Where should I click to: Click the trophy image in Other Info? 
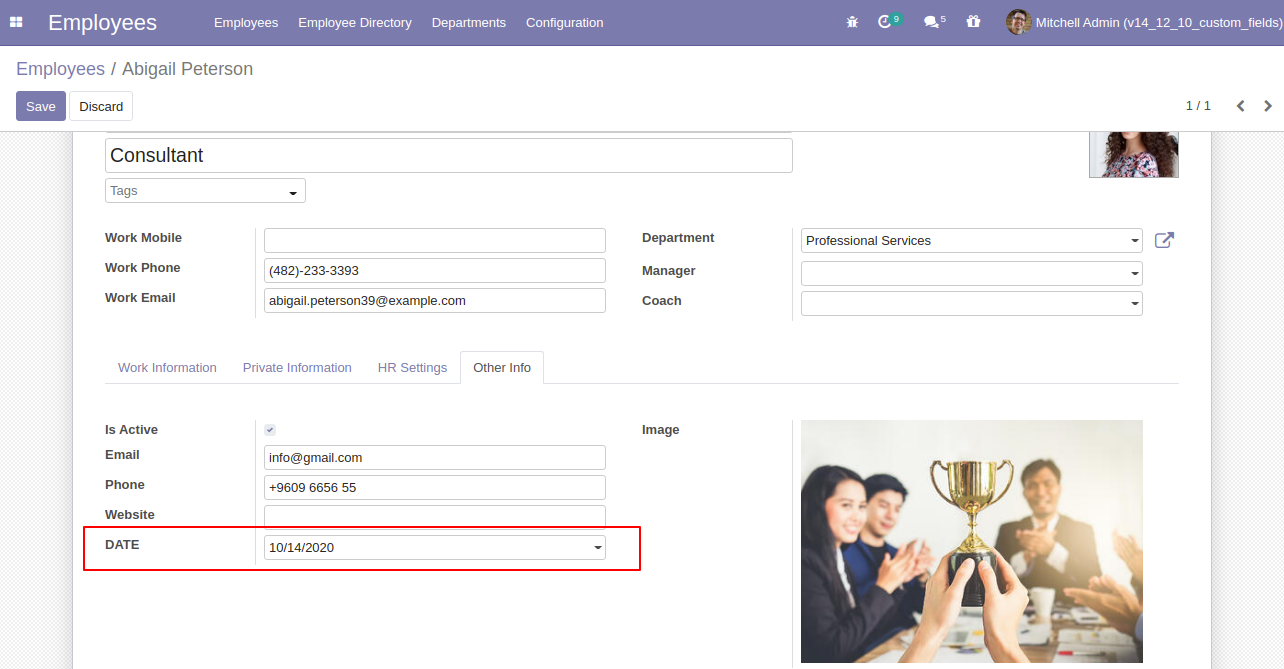(972, 541)
